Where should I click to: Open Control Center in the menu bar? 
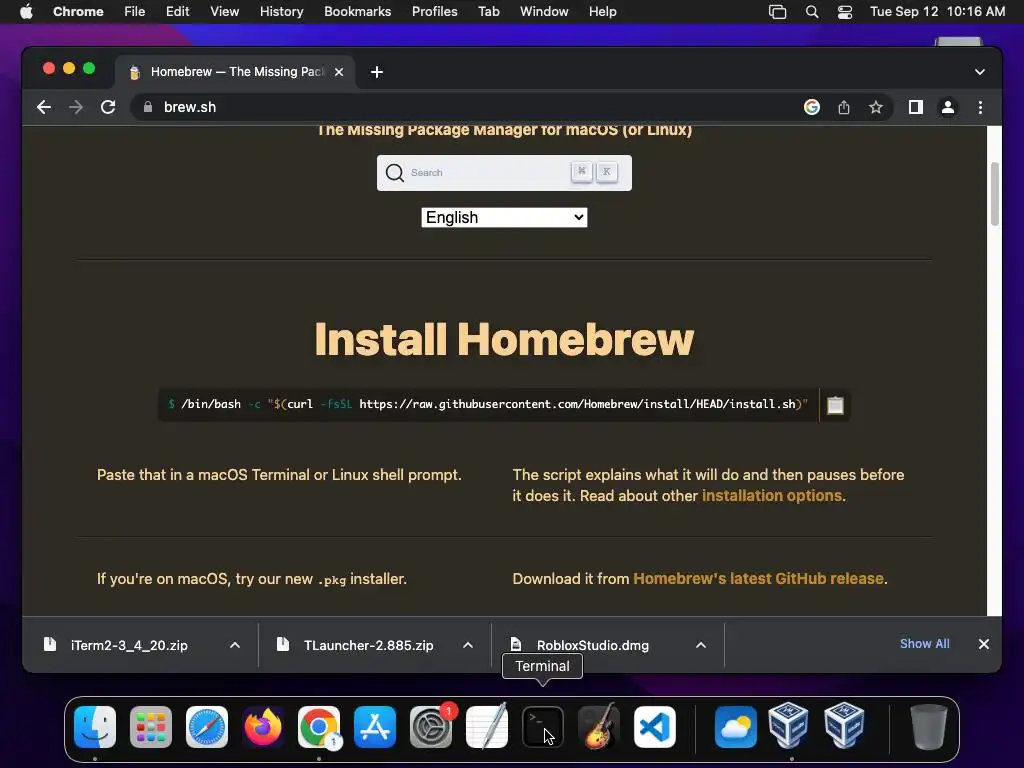pos(844,12)
